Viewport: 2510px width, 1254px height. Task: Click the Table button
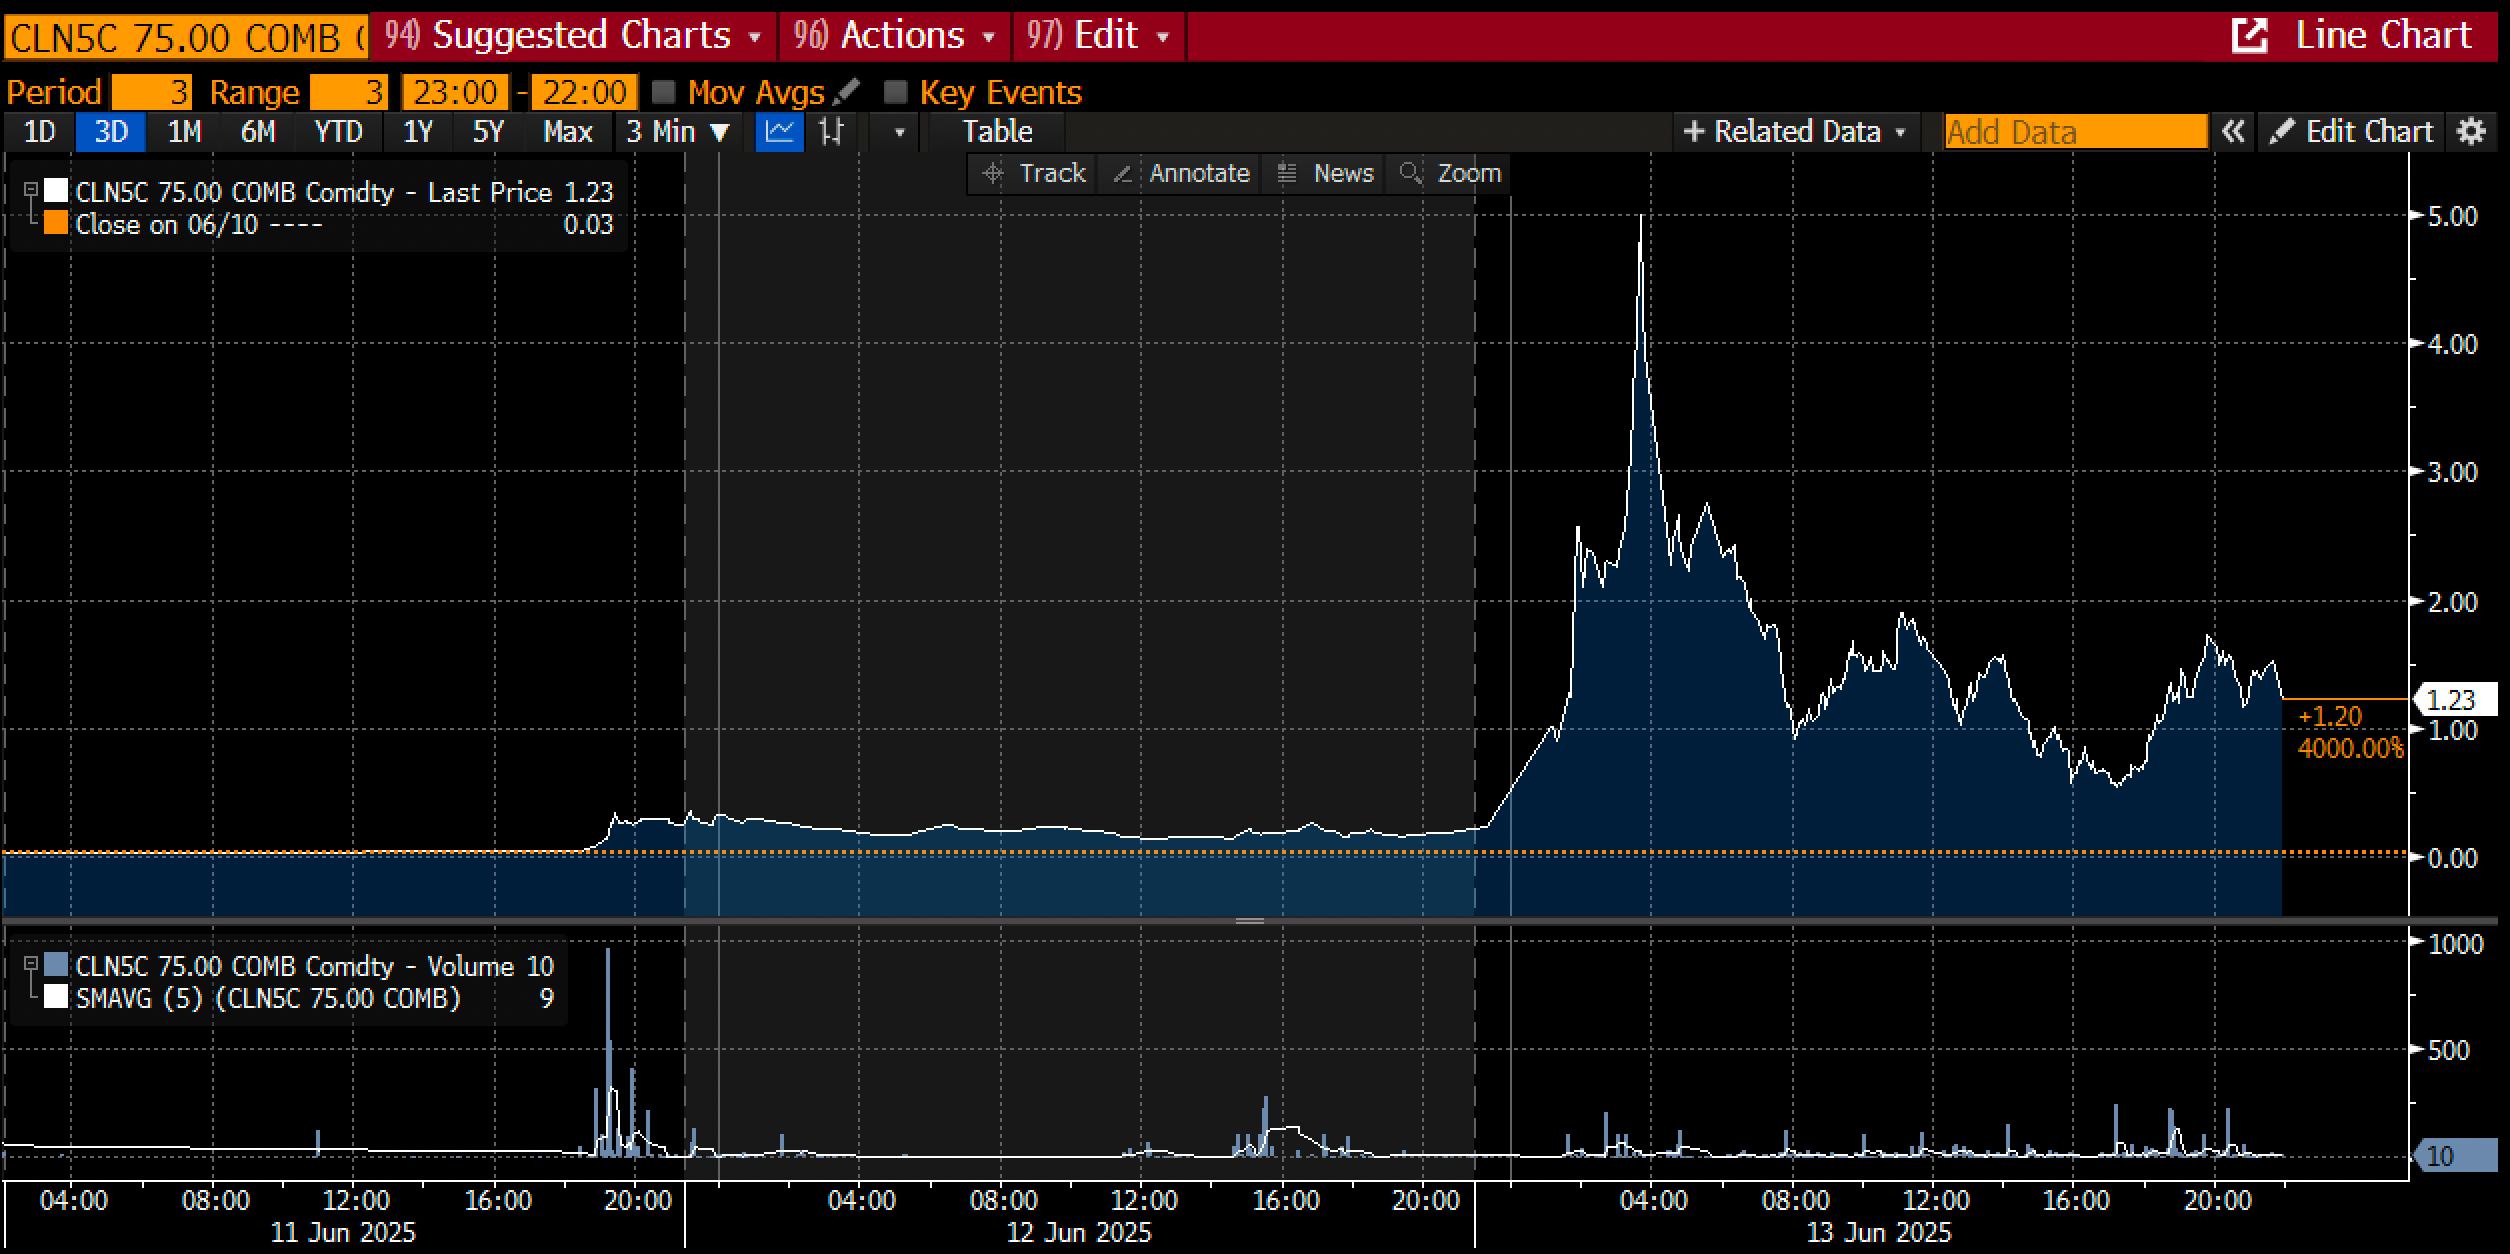click(x=997, y=132)
